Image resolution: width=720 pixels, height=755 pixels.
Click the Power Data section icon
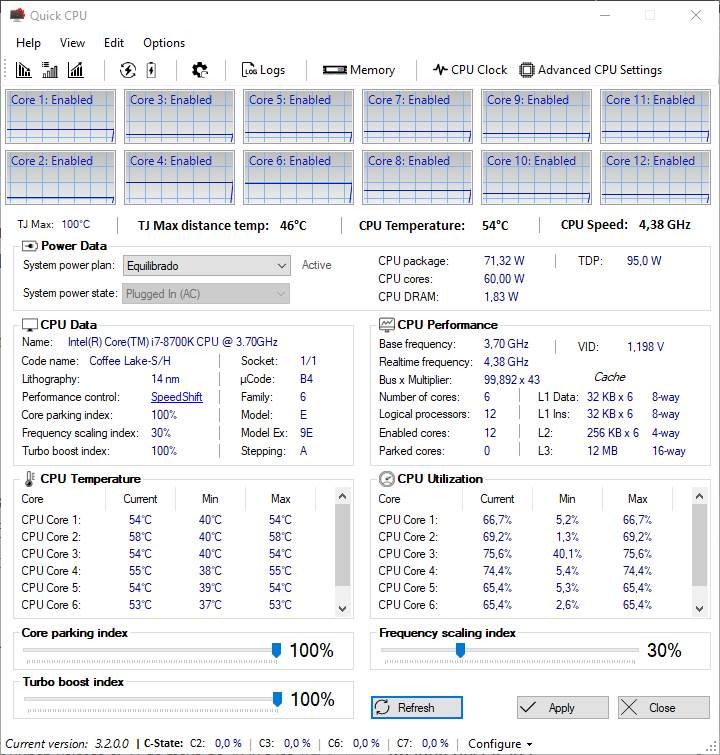click(30, 246)
